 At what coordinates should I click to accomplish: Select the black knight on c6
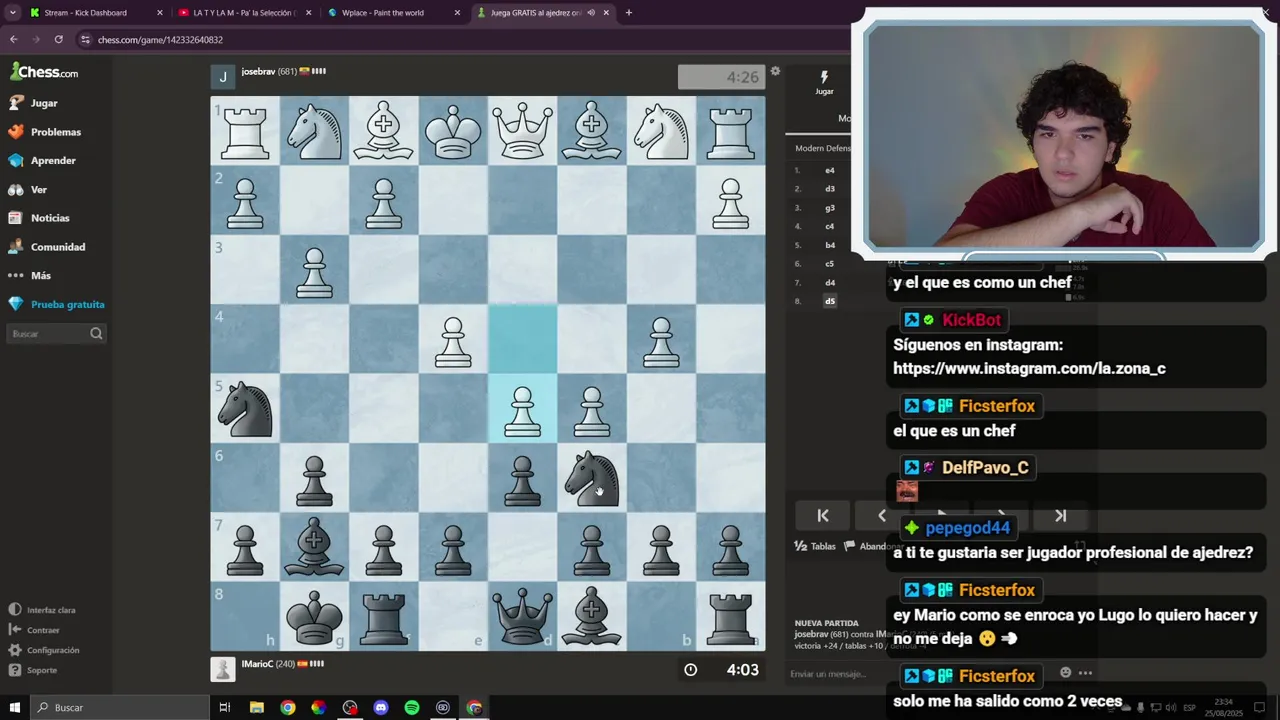[592, 478]
